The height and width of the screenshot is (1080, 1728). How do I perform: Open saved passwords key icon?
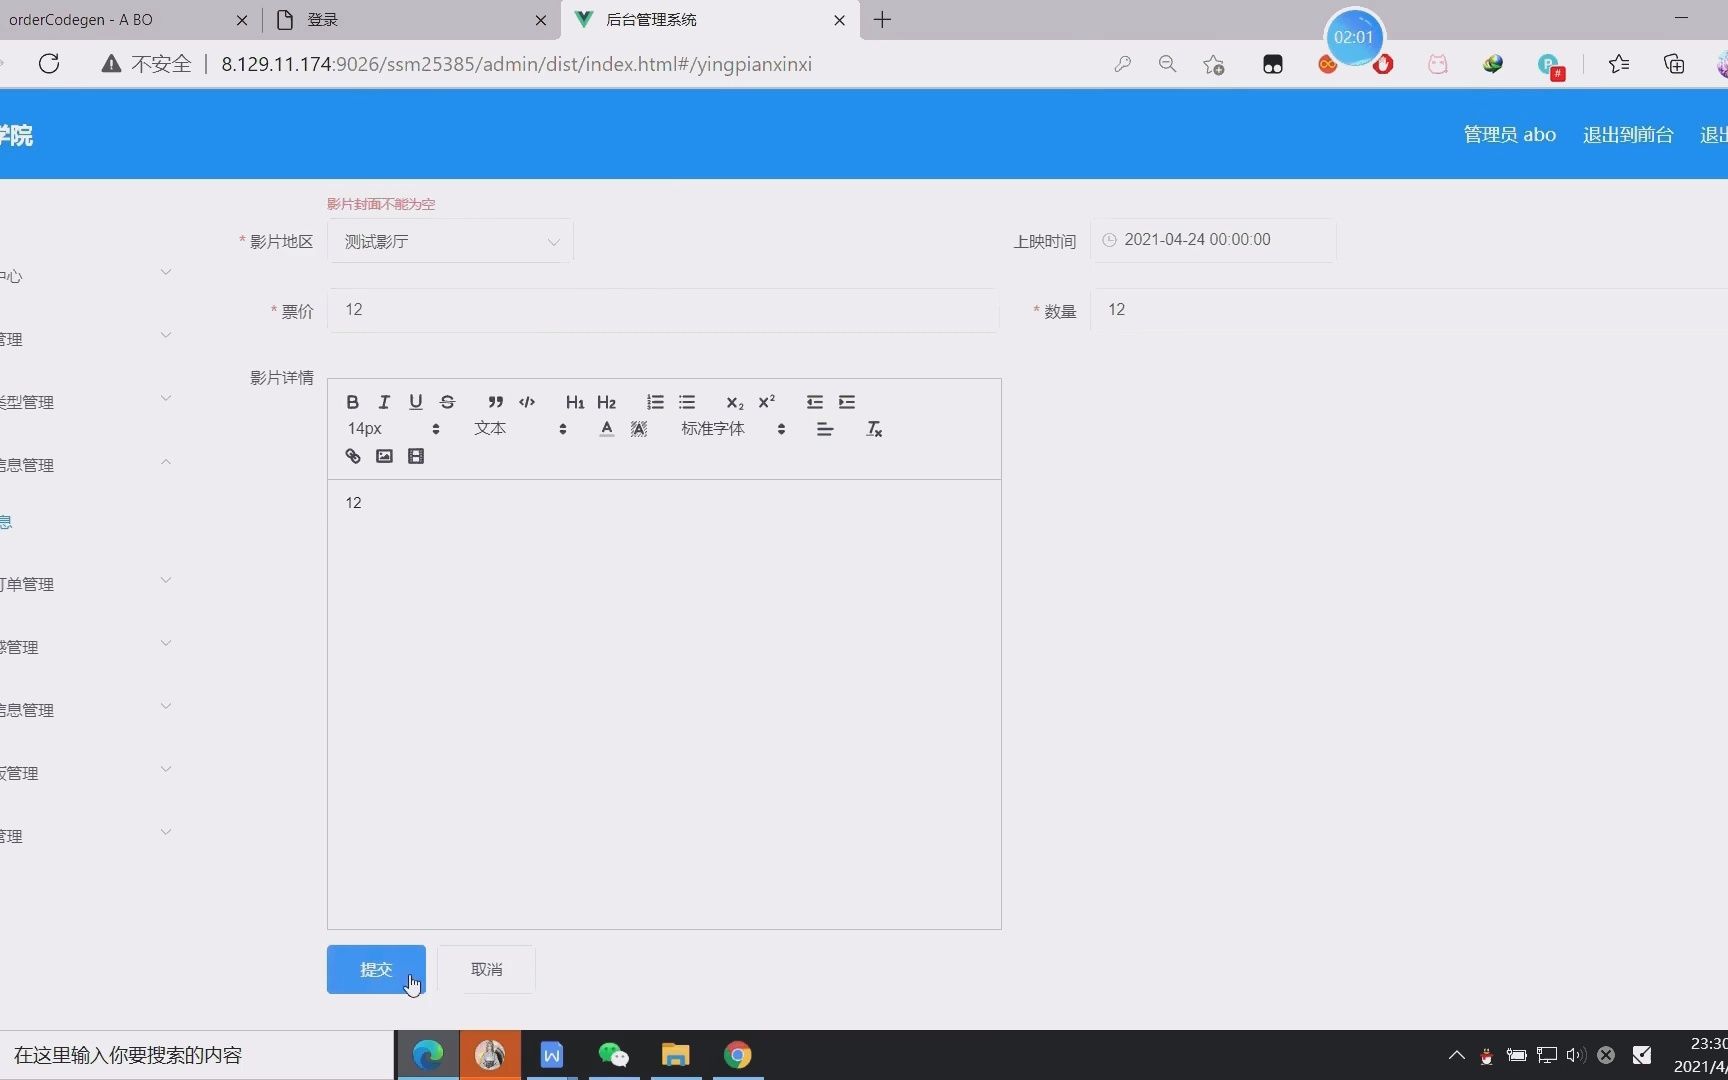pos(1122,64)
